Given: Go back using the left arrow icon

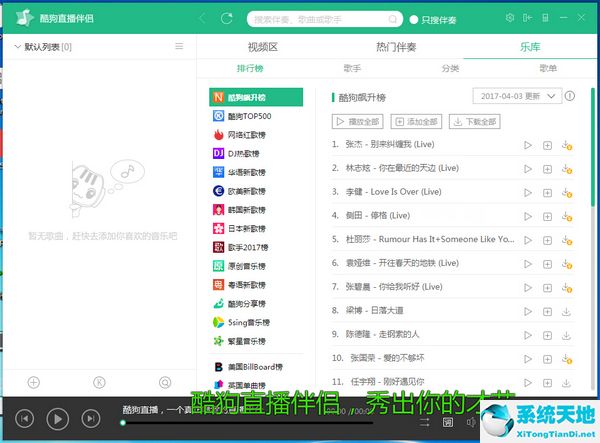Looking at the screenshot, I should (x=203, y=18).
